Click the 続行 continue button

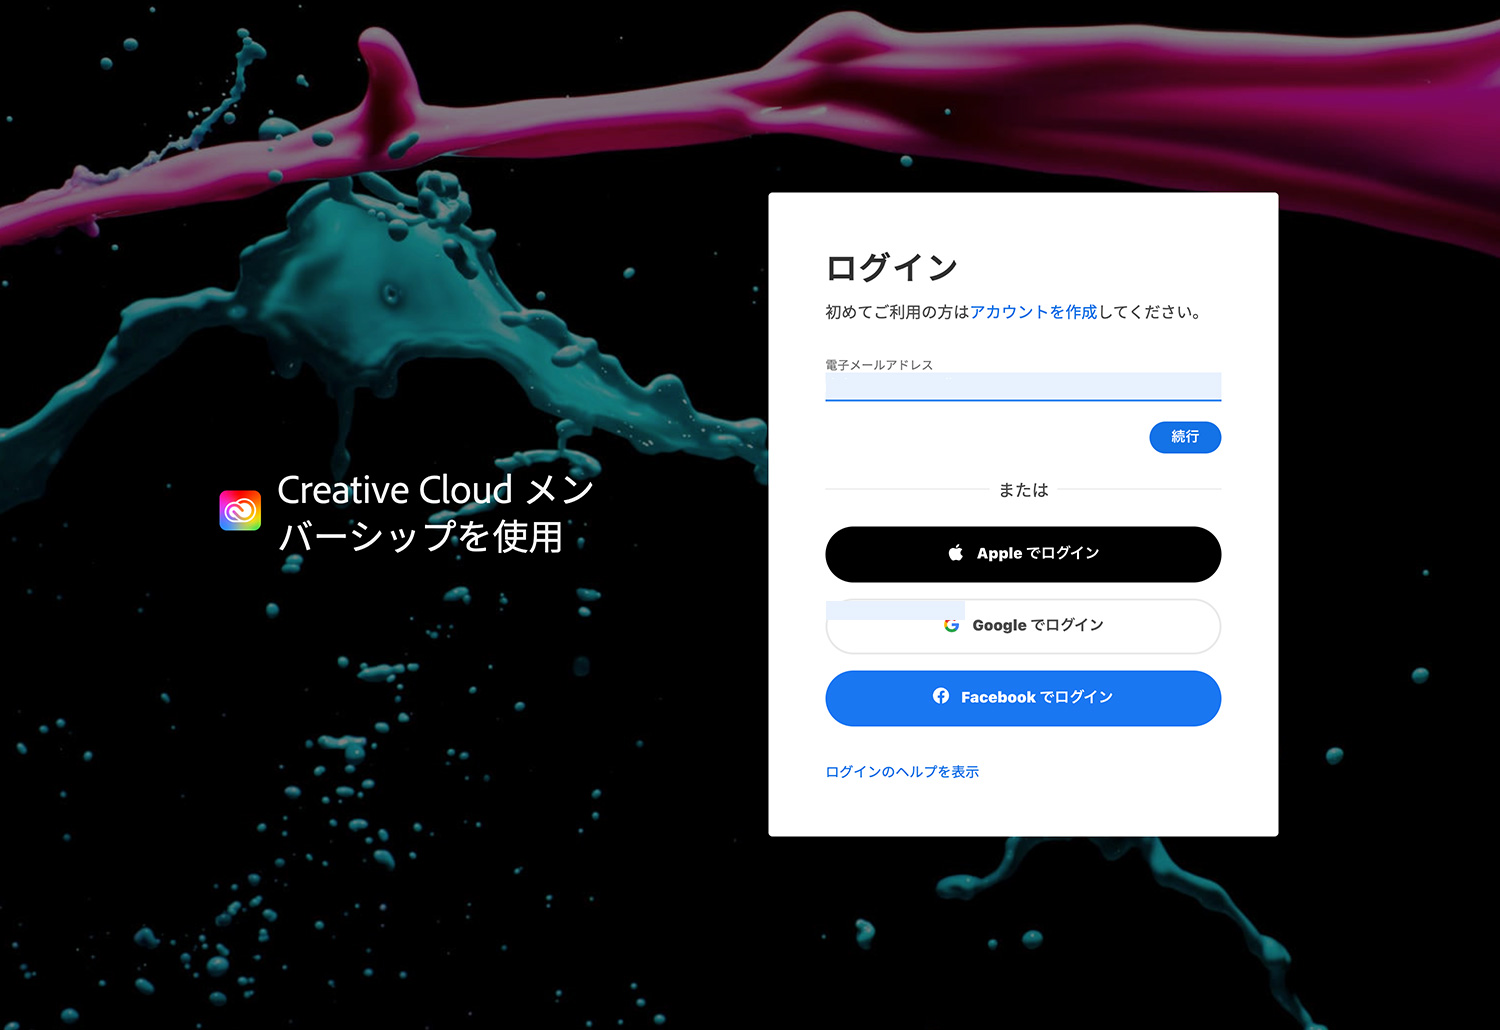pos(1185,437)
